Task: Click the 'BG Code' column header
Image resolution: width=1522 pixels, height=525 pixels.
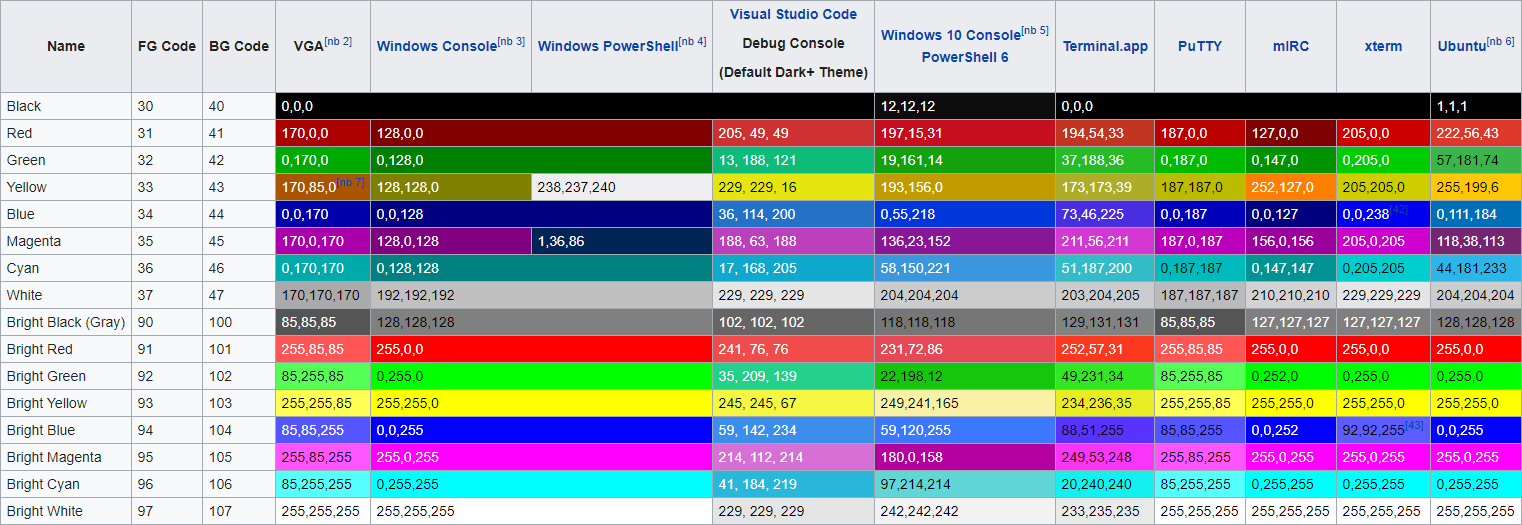Action: coord(239,46)
